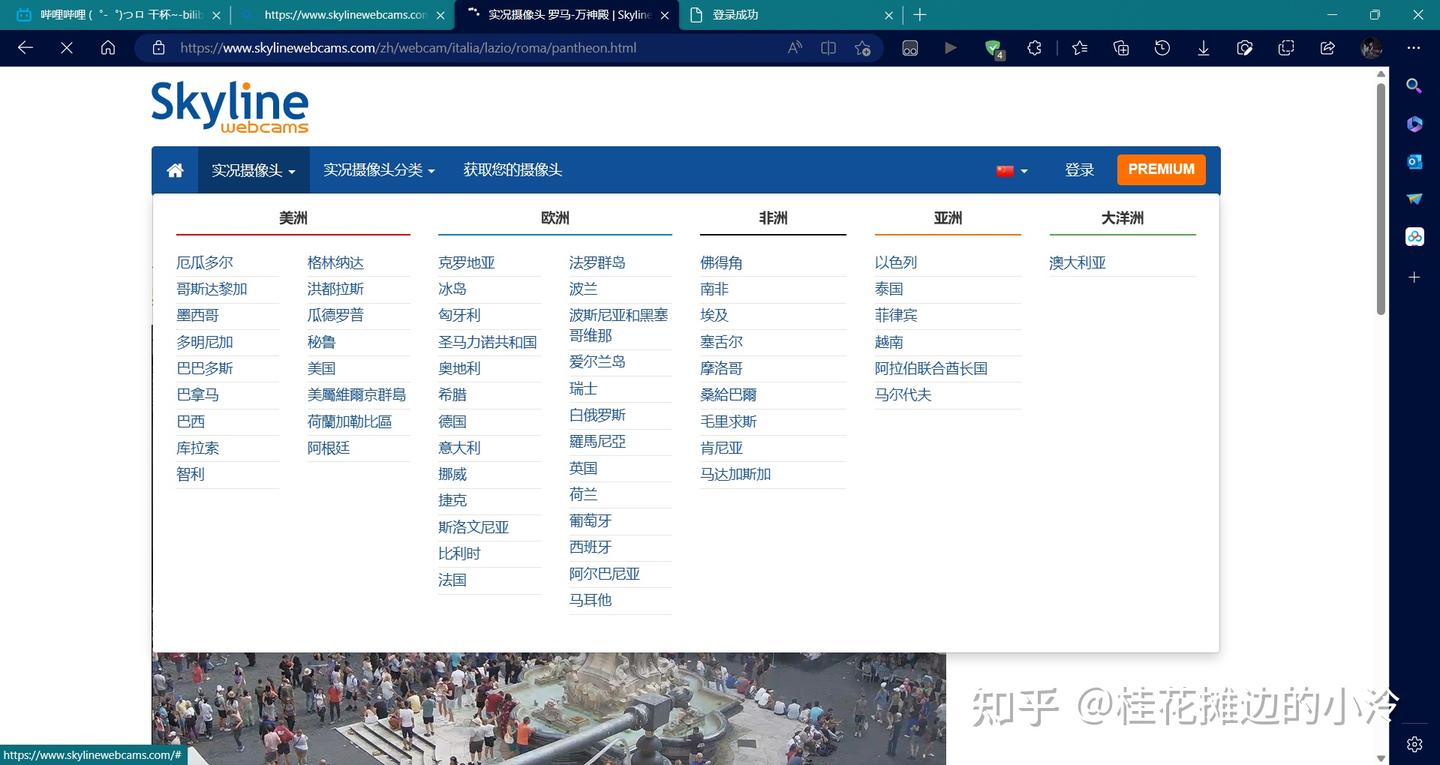Open Outlook in the Edge sidebar
The width and height of the screenshot is (1440, 765).
1414,161
